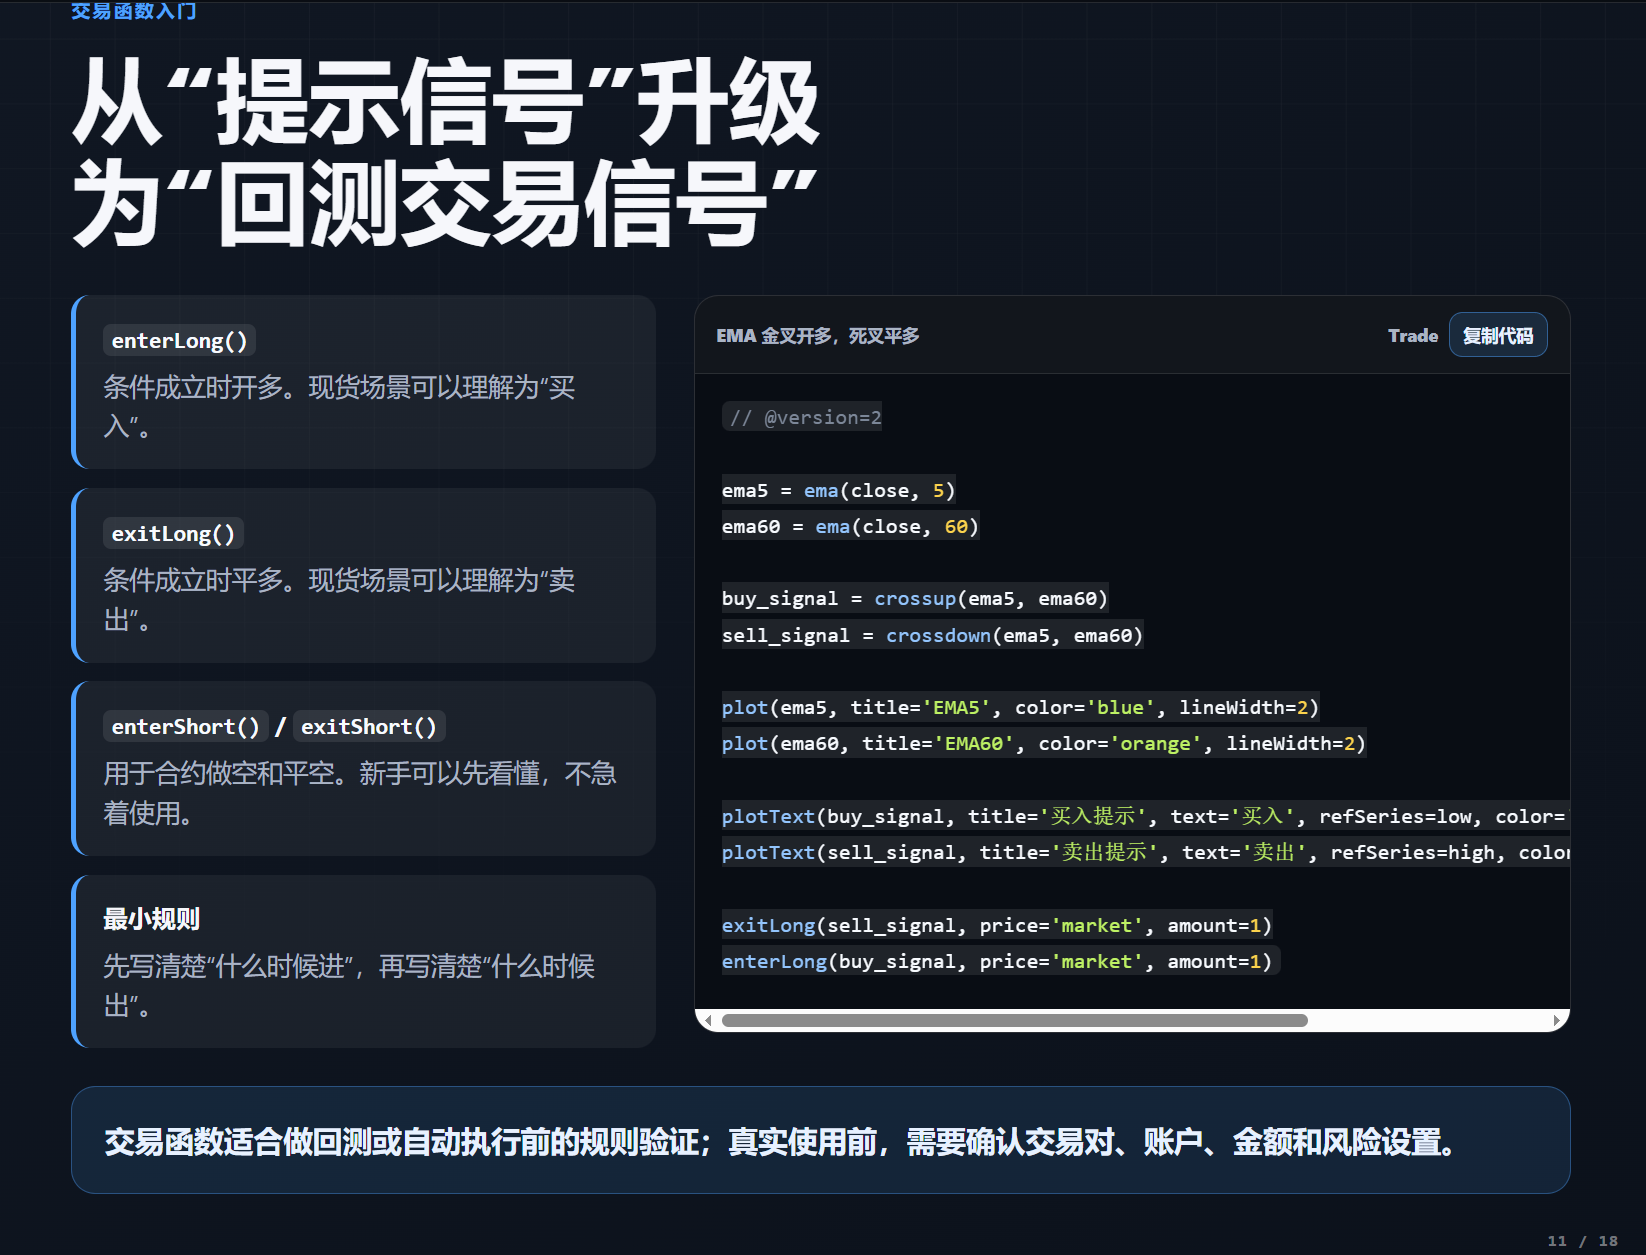Click the enterLong(buy_signal...) code line

tap(1001, 961)
